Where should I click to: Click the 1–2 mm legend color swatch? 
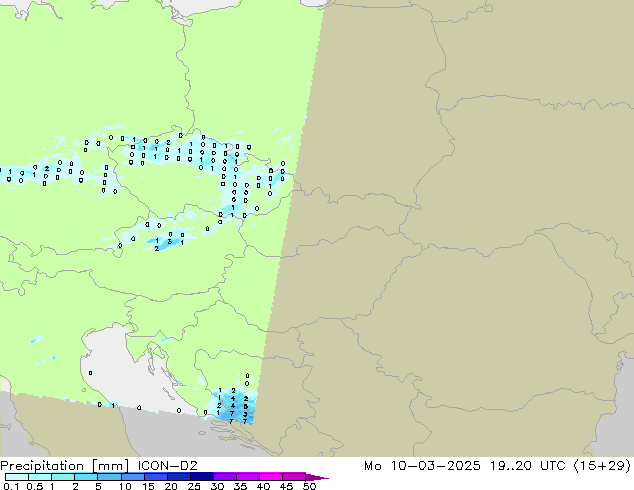(63, 477)
